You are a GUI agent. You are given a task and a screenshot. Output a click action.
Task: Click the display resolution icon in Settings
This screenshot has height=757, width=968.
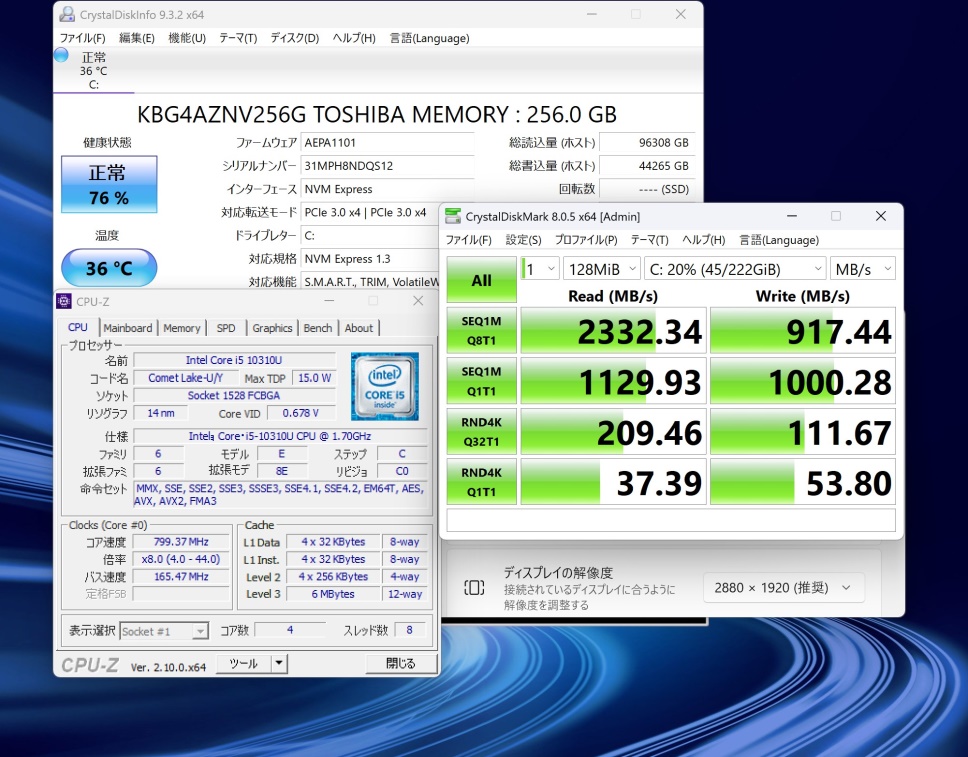click(474, 587)
